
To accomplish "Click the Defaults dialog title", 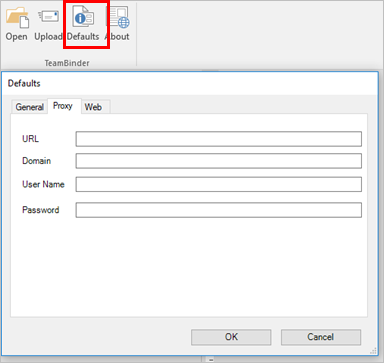I will pyautogui.click(x=24, y=83).
